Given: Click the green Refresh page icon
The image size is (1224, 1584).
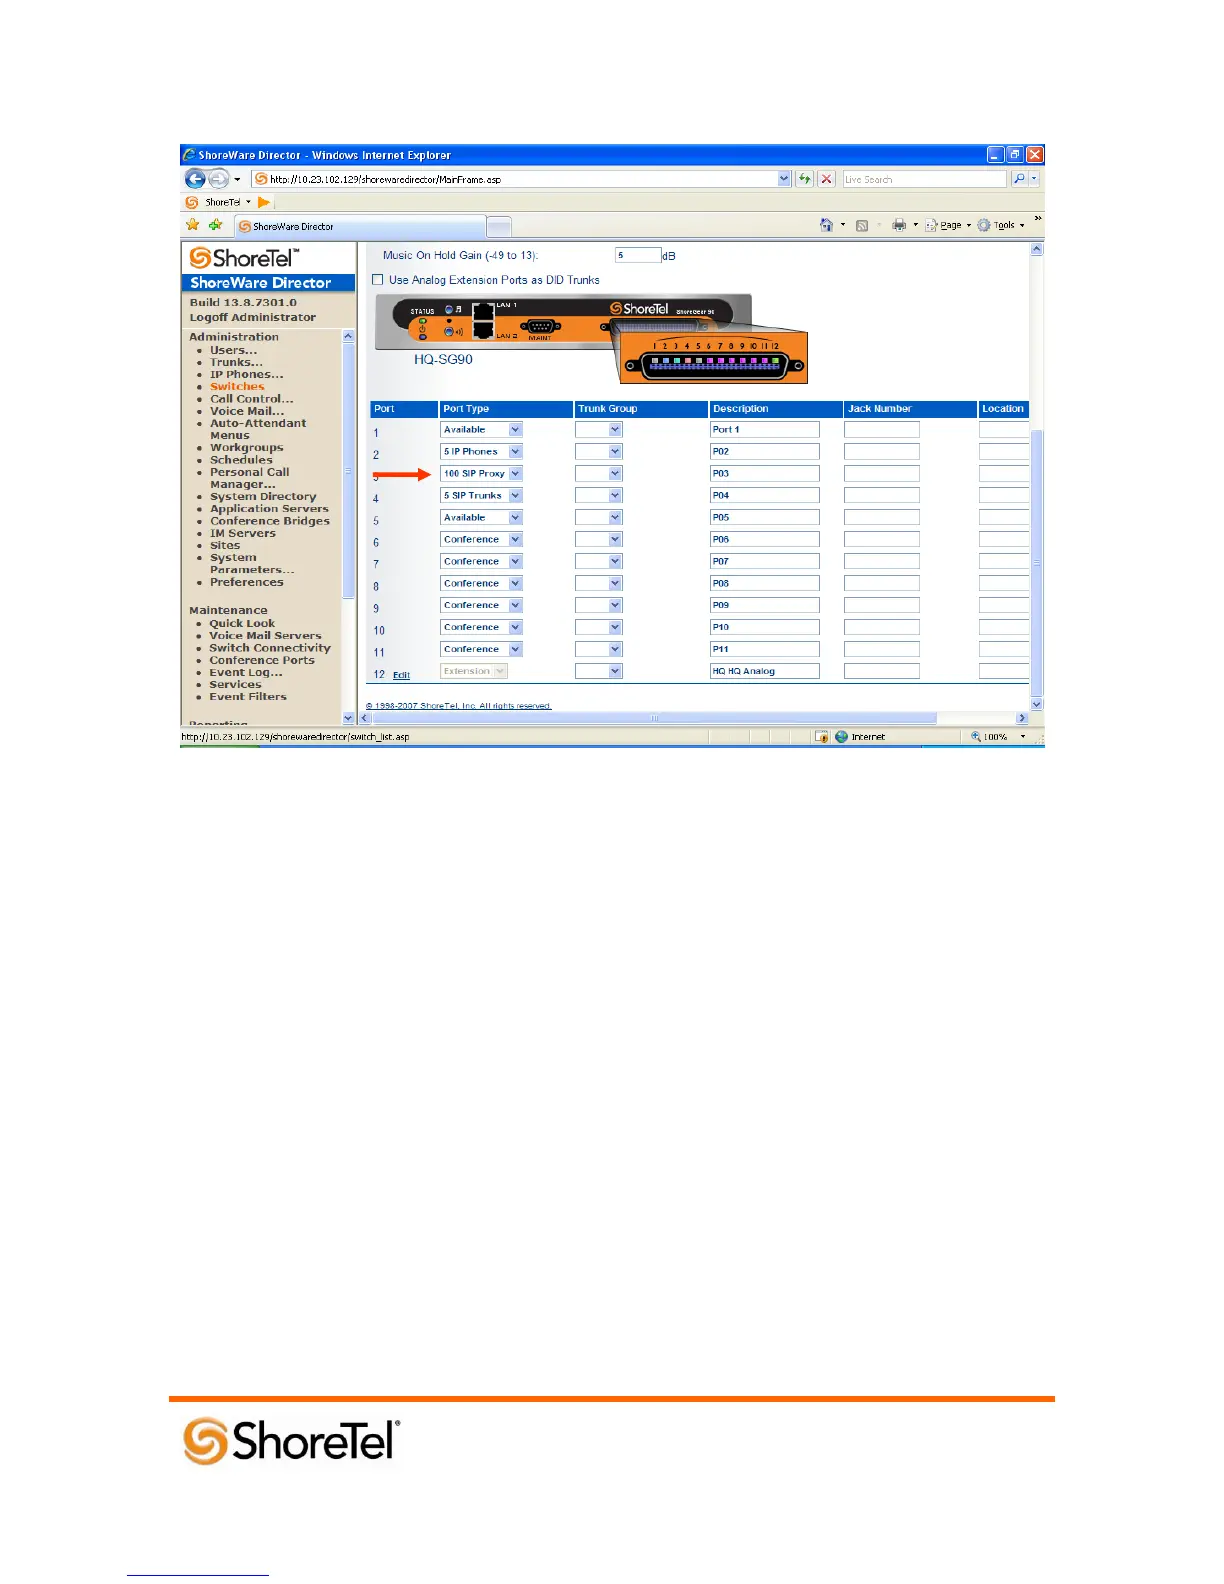Looking at the screenshot, I should coord(804,179).
